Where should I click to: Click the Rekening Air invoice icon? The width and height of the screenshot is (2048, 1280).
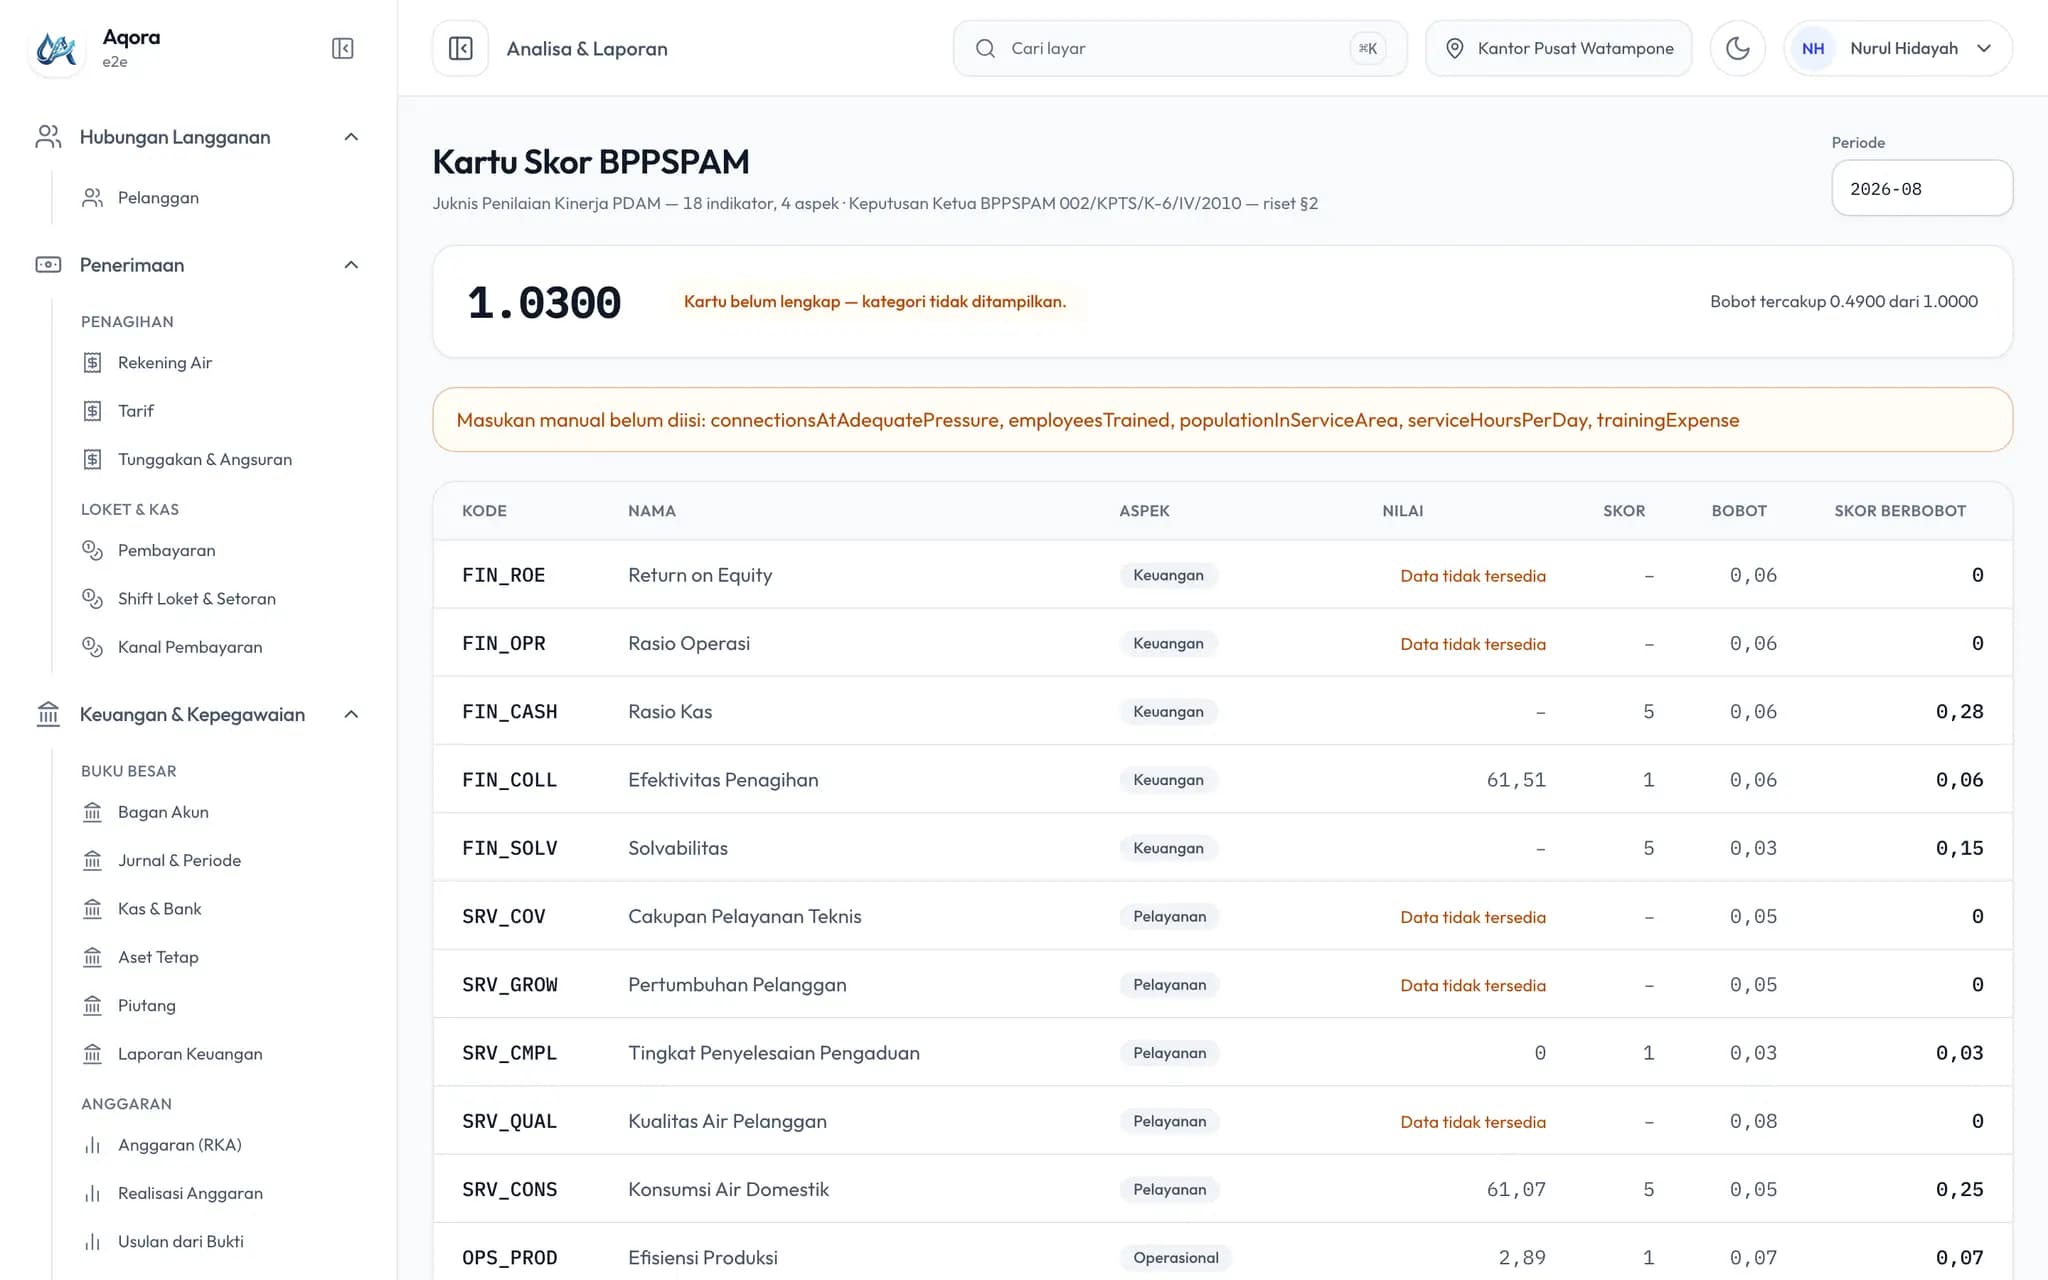92,362
